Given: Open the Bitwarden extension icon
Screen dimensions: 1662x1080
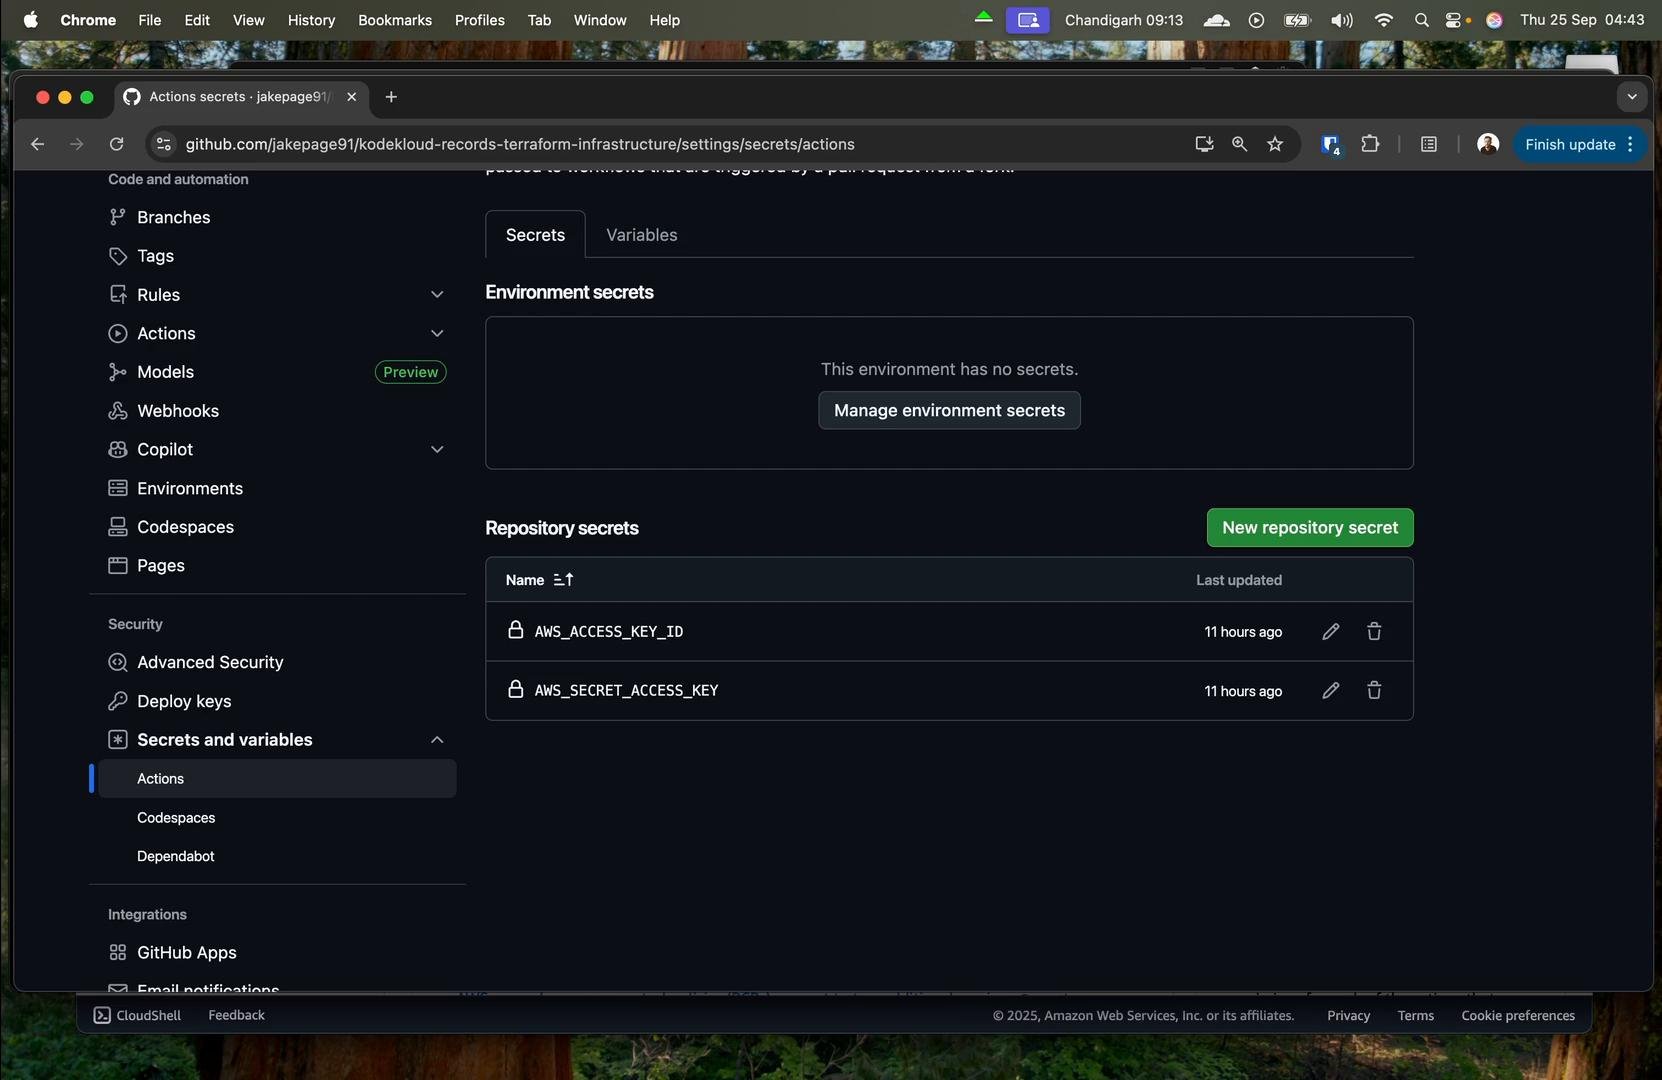Looking at the screenshot, I should 1330,145.
